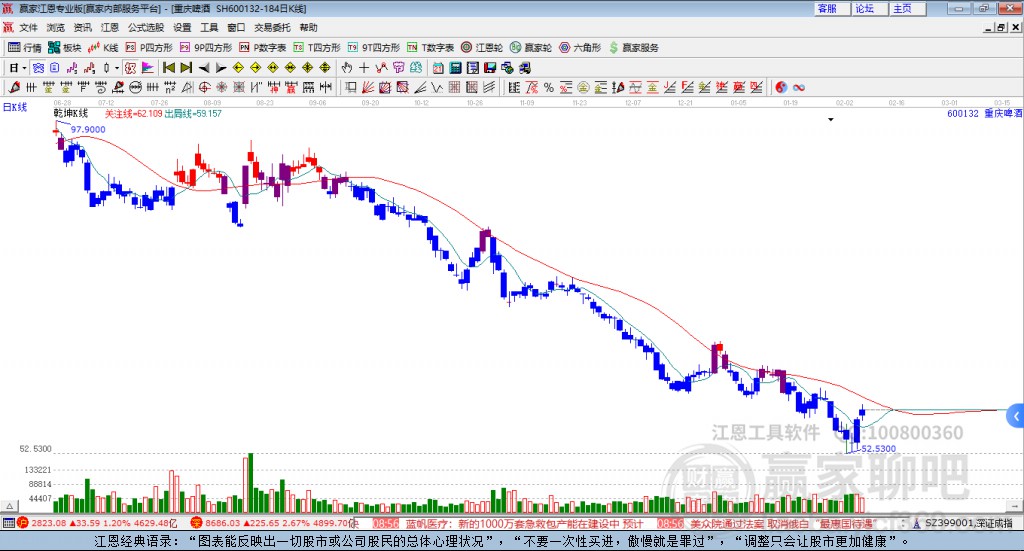Open the 资讯 menu
Image resolution: width=1024 pixels, height=551 pixels.
point(82,27)
